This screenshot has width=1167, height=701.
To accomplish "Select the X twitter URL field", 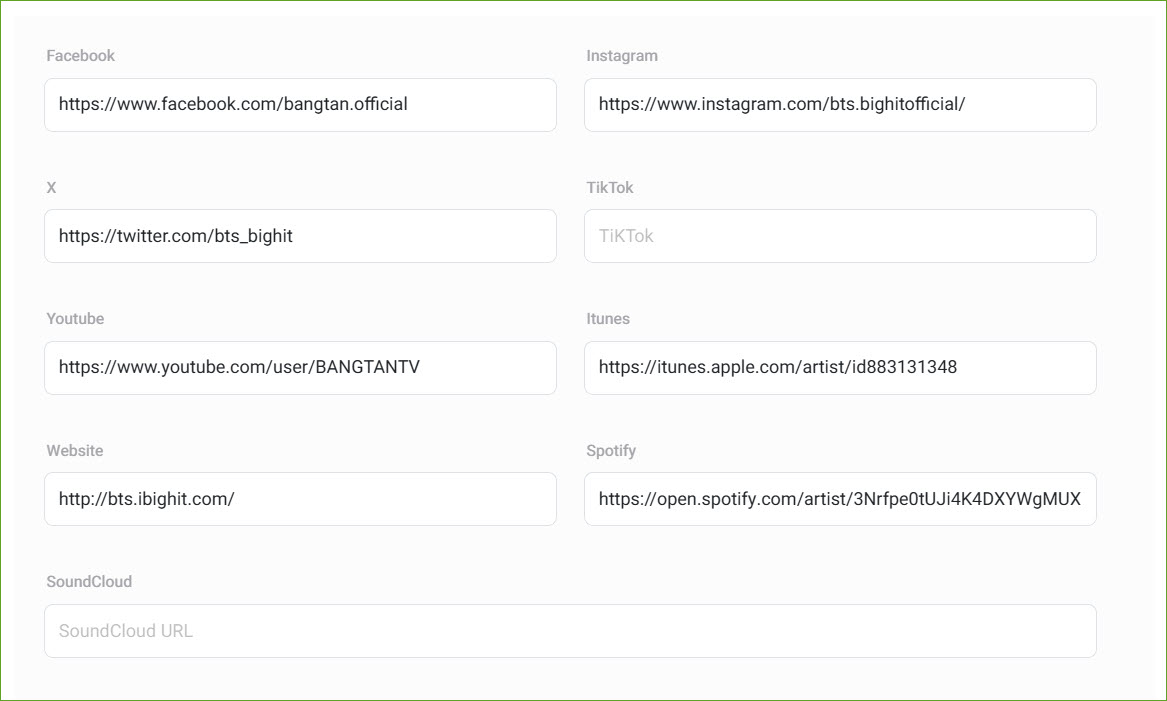I will coord(300,236).
